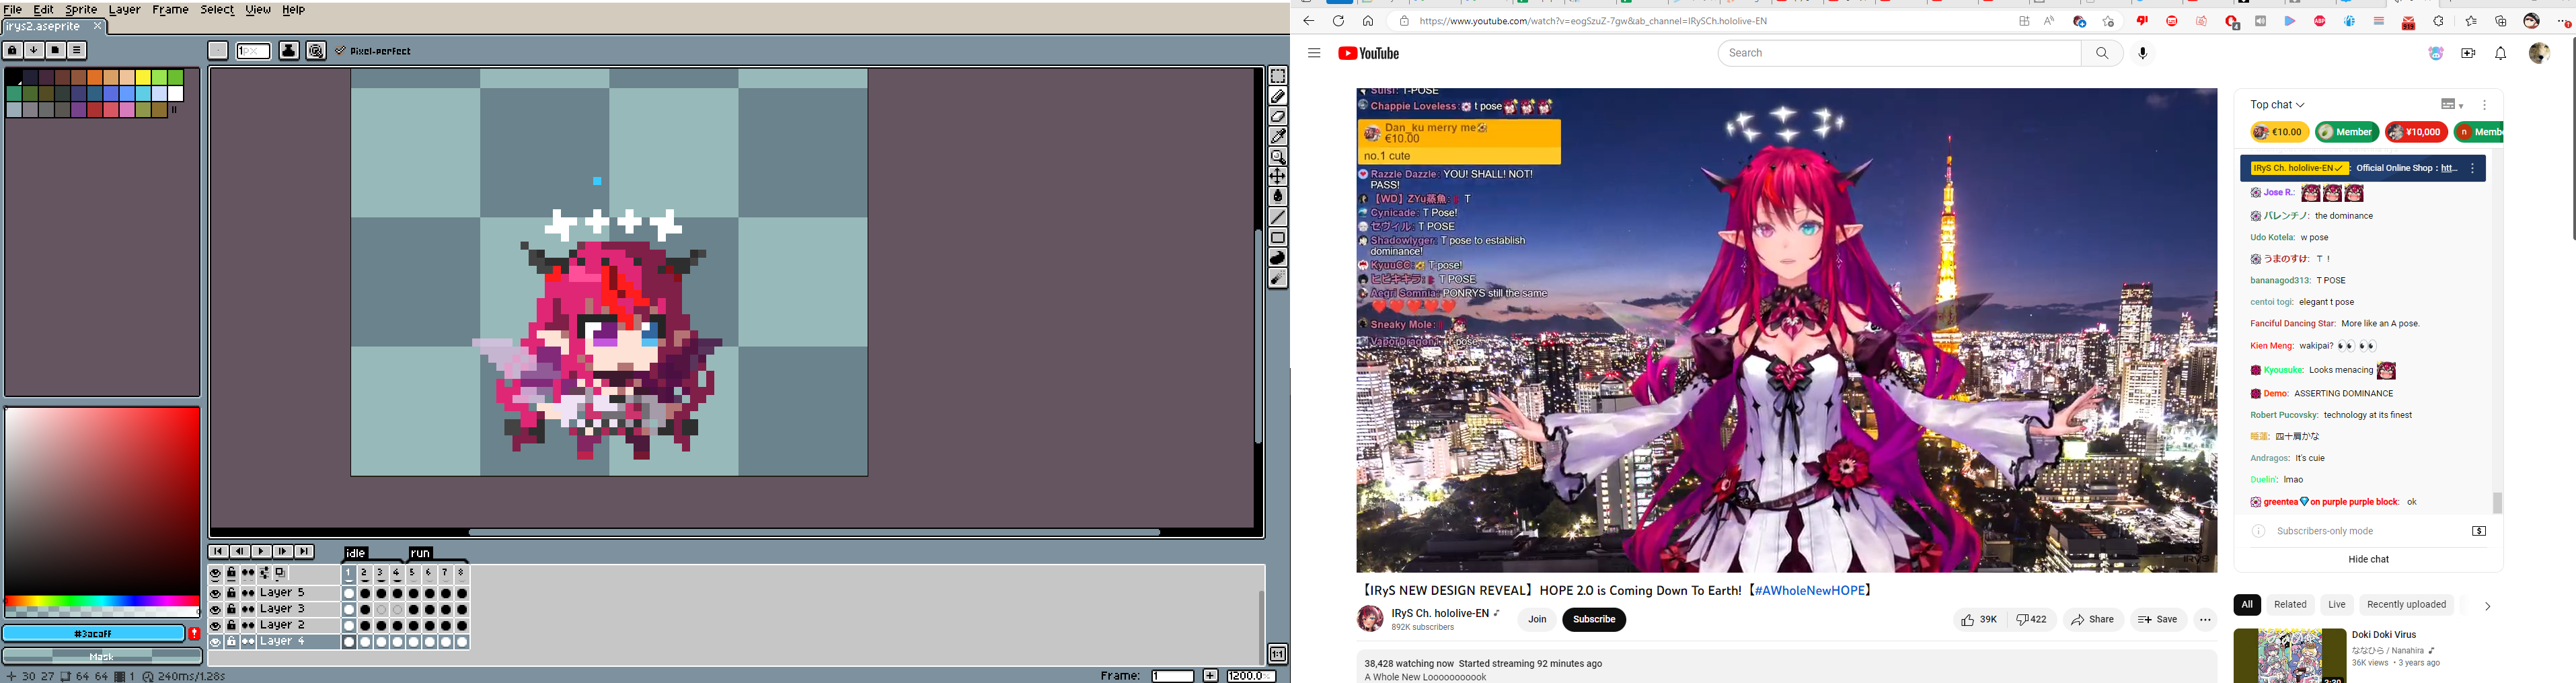
Task: Hide Layer 3 with eye icon
Action: [215, 609]
